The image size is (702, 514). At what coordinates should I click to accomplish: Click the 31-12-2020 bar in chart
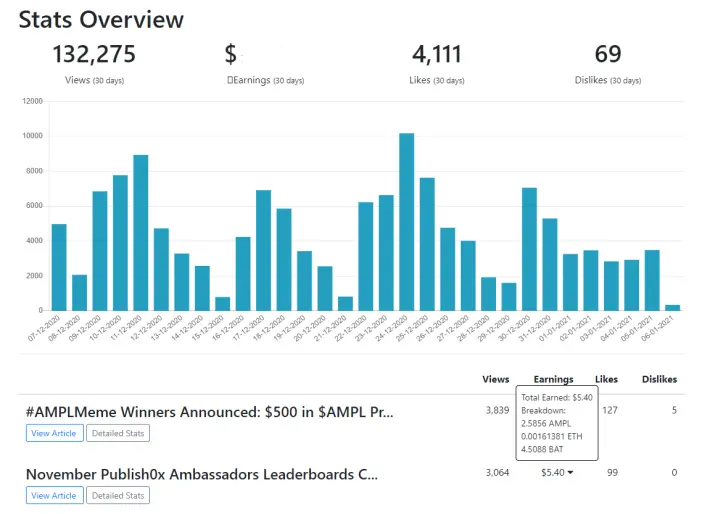click(550, 265)
